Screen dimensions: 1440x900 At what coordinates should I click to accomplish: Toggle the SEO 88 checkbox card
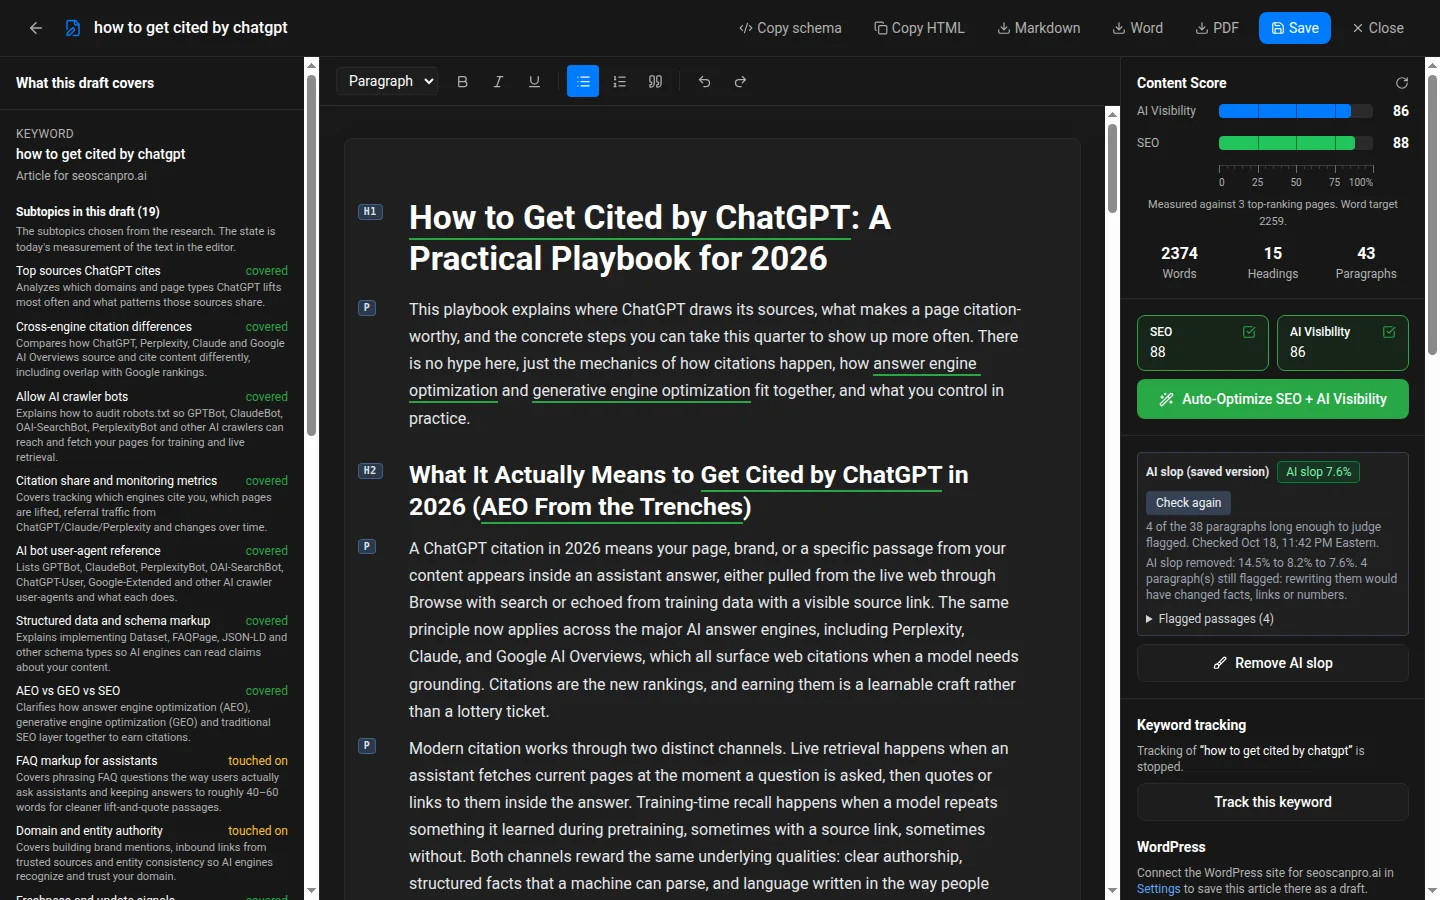(x=1202, y=343)
